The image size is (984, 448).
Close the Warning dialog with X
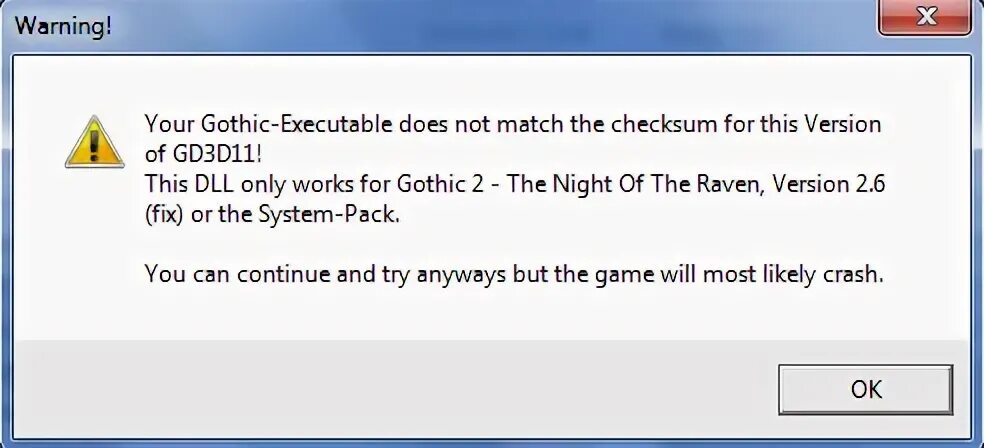click(x=927, y=17)
